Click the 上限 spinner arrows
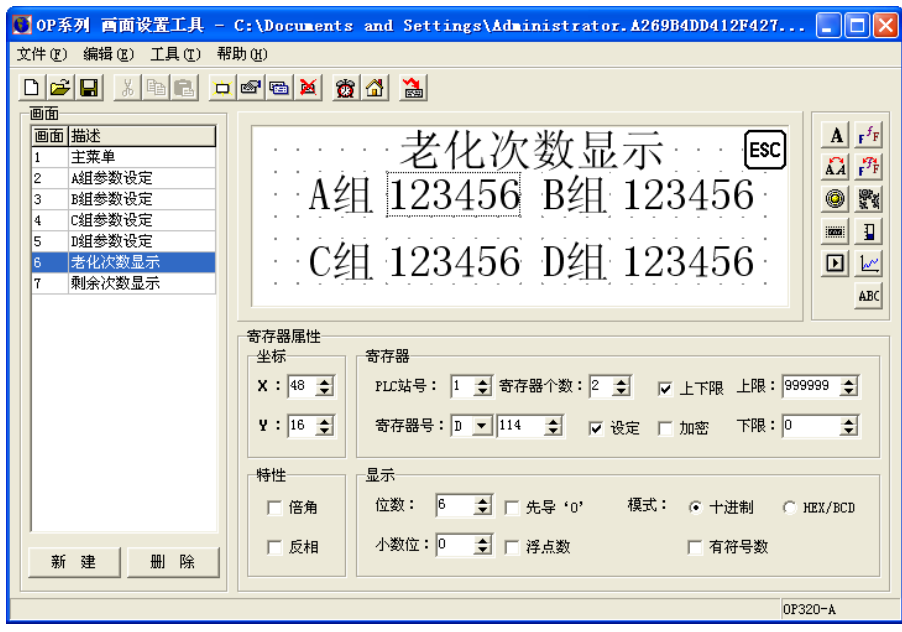Viewport: 902px width, 632px height. point(849,386)
